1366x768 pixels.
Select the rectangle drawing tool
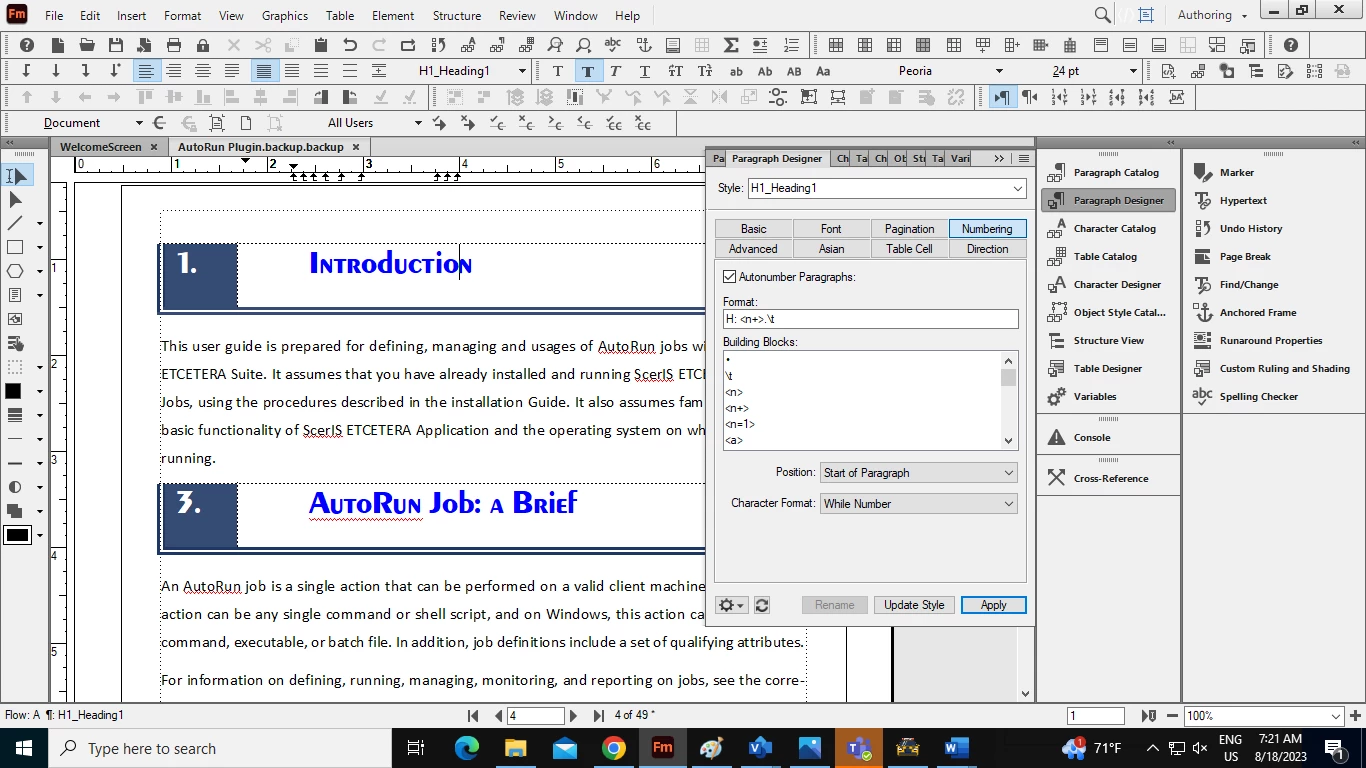(15, 247)
